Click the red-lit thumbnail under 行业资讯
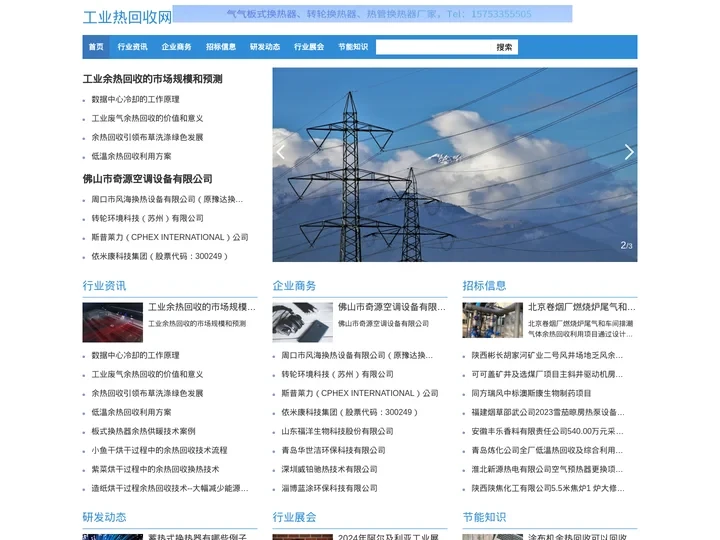Screen dimensions: 720x540 click(x=112, y=322)
